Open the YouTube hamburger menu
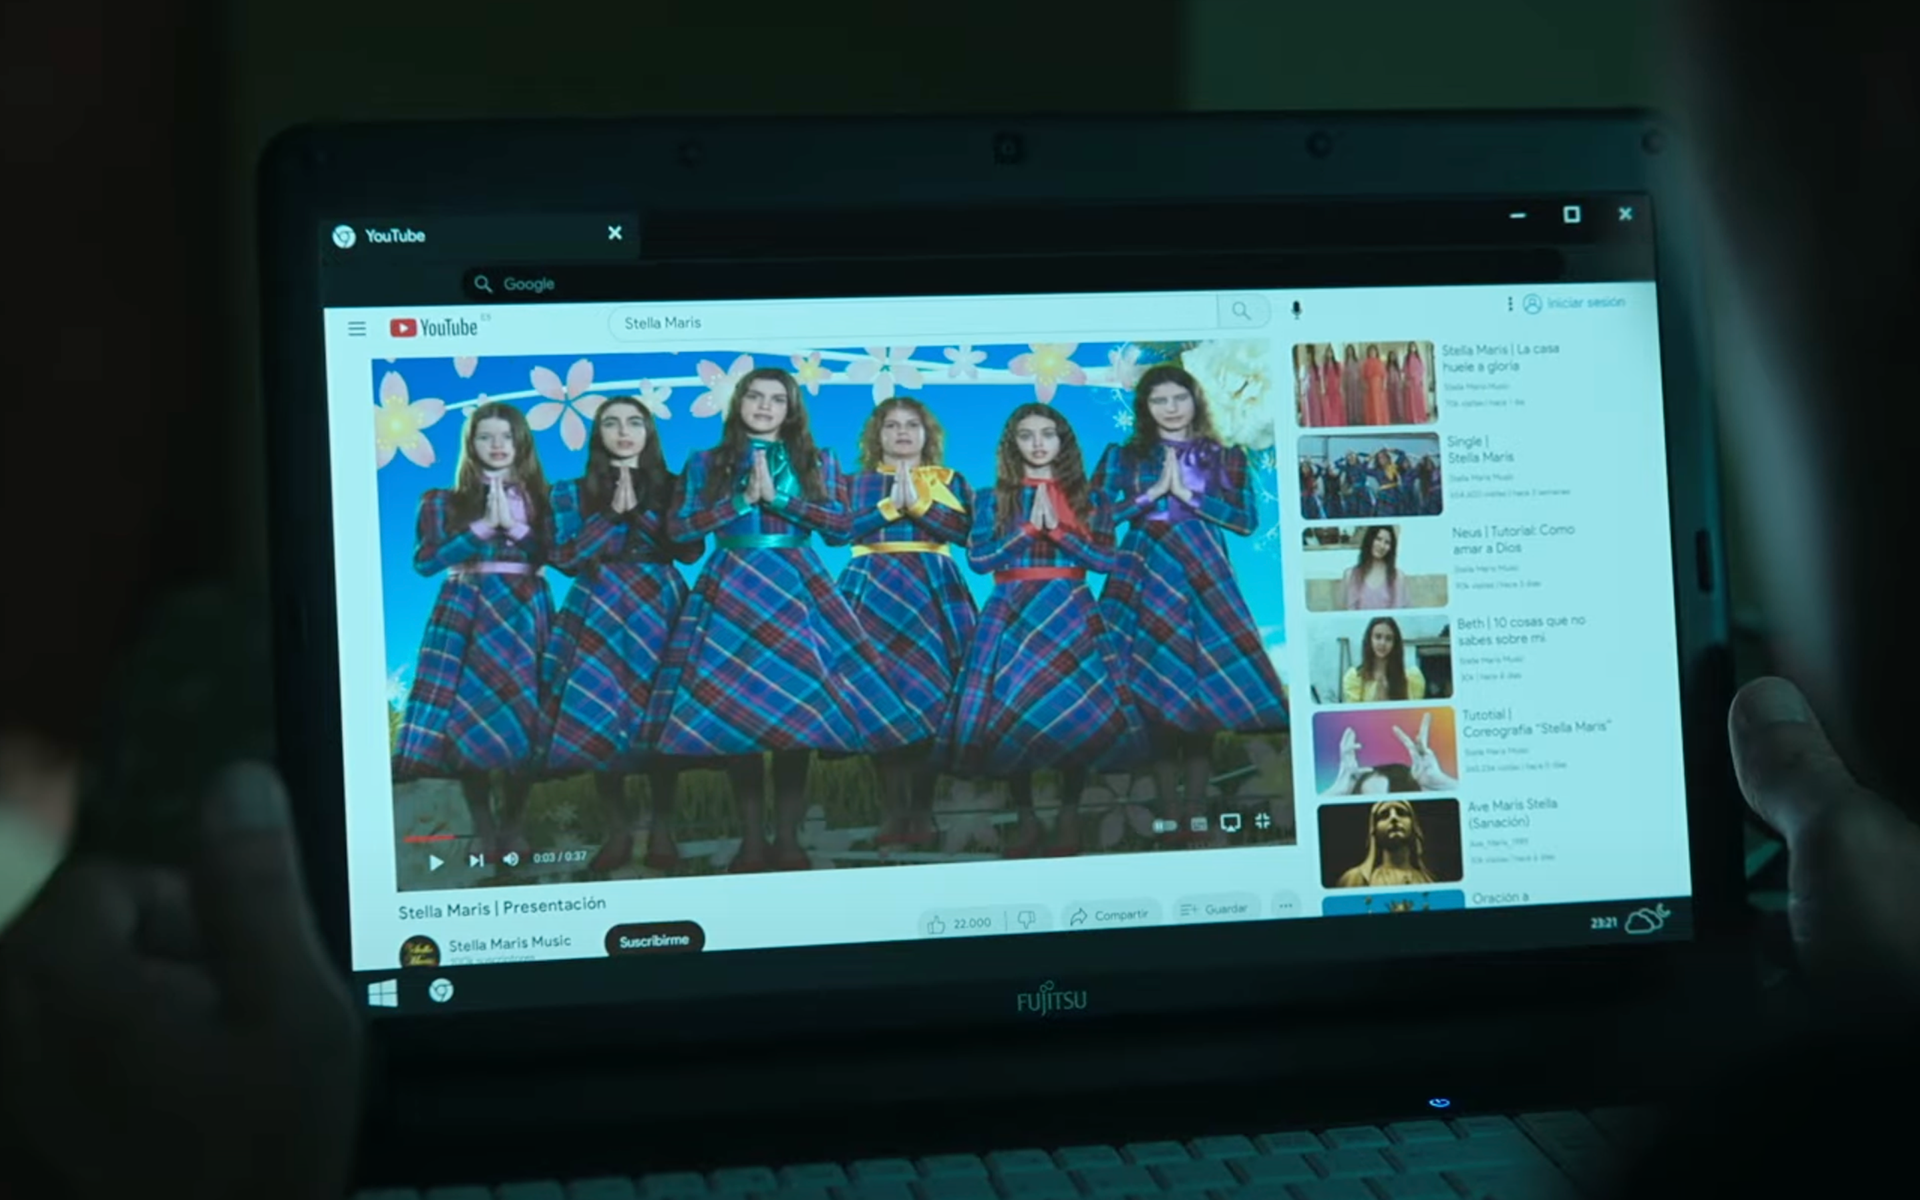Screen dimensions: 1920x1200 pyautogui.click(x=357, y=328)
